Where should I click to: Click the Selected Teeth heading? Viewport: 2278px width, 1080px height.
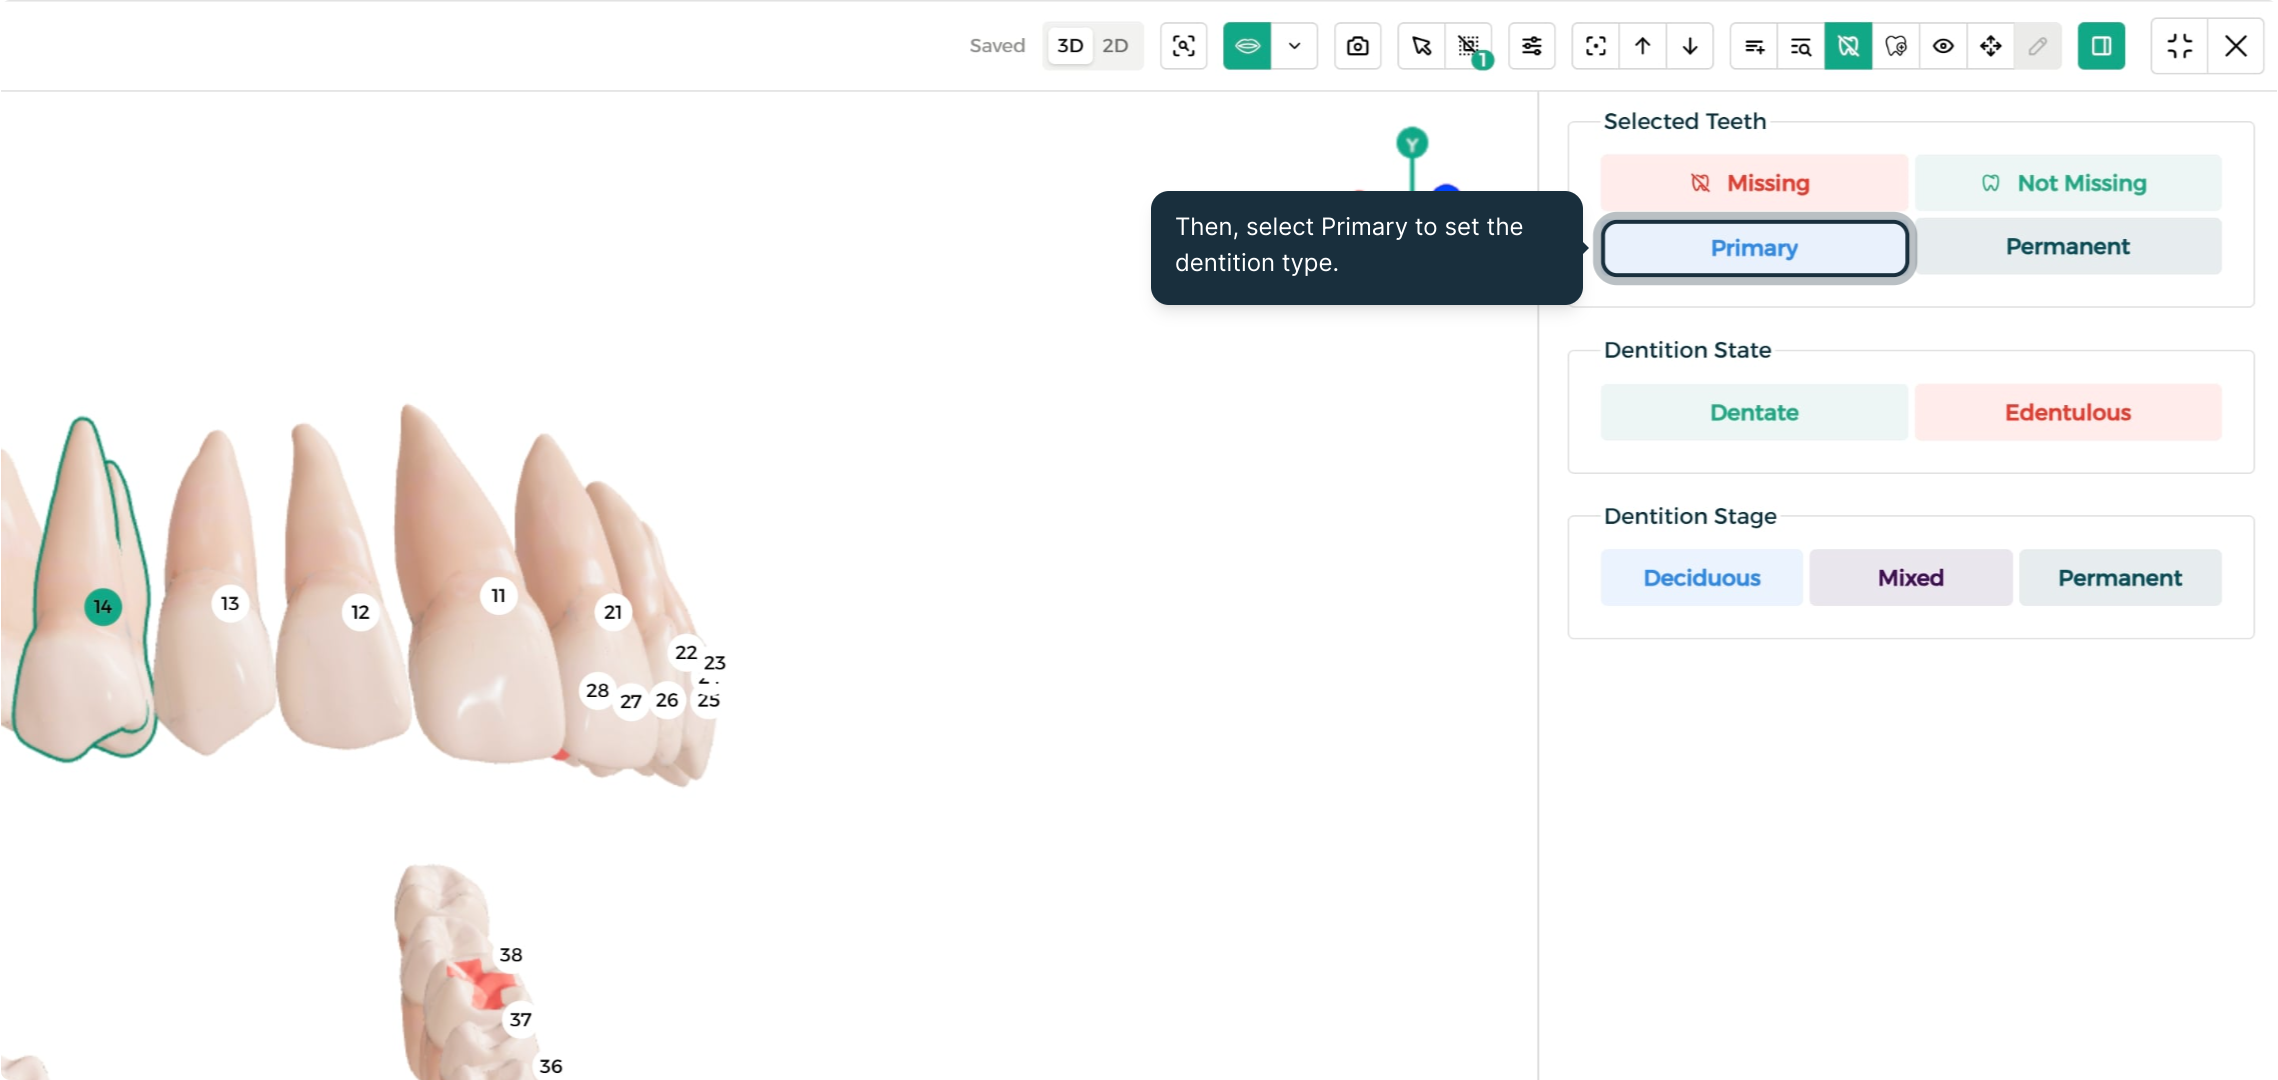tap(1685, 121)
